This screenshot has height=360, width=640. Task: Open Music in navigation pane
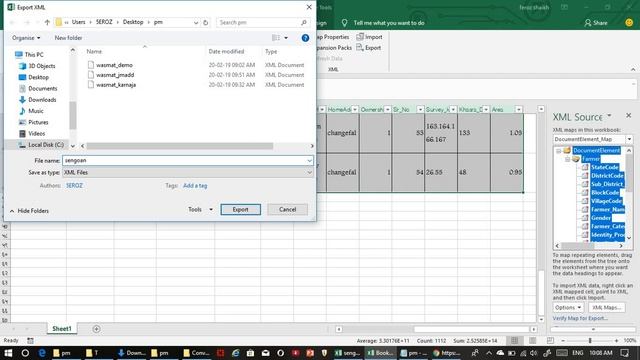31,111
